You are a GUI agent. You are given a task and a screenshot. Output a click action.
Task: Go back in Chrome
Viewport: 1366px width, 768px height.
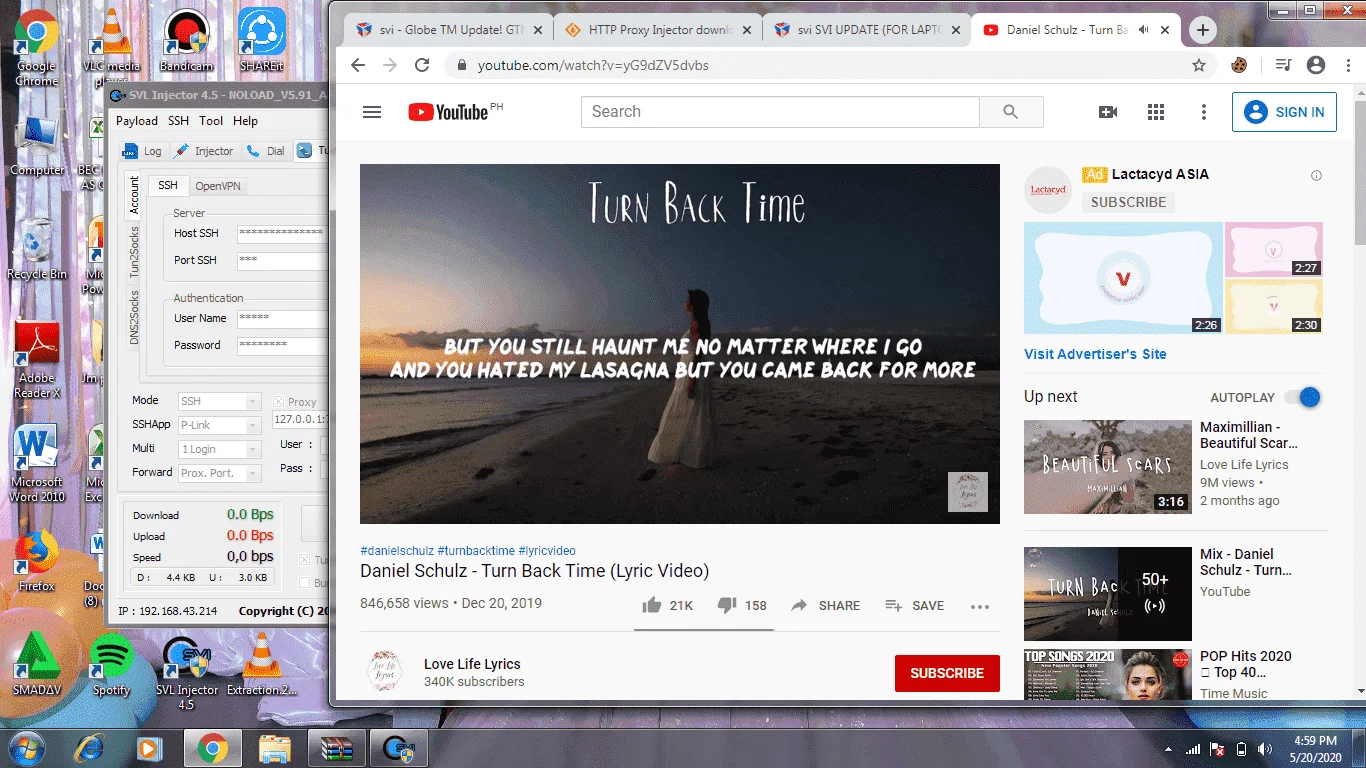(358, 65)
